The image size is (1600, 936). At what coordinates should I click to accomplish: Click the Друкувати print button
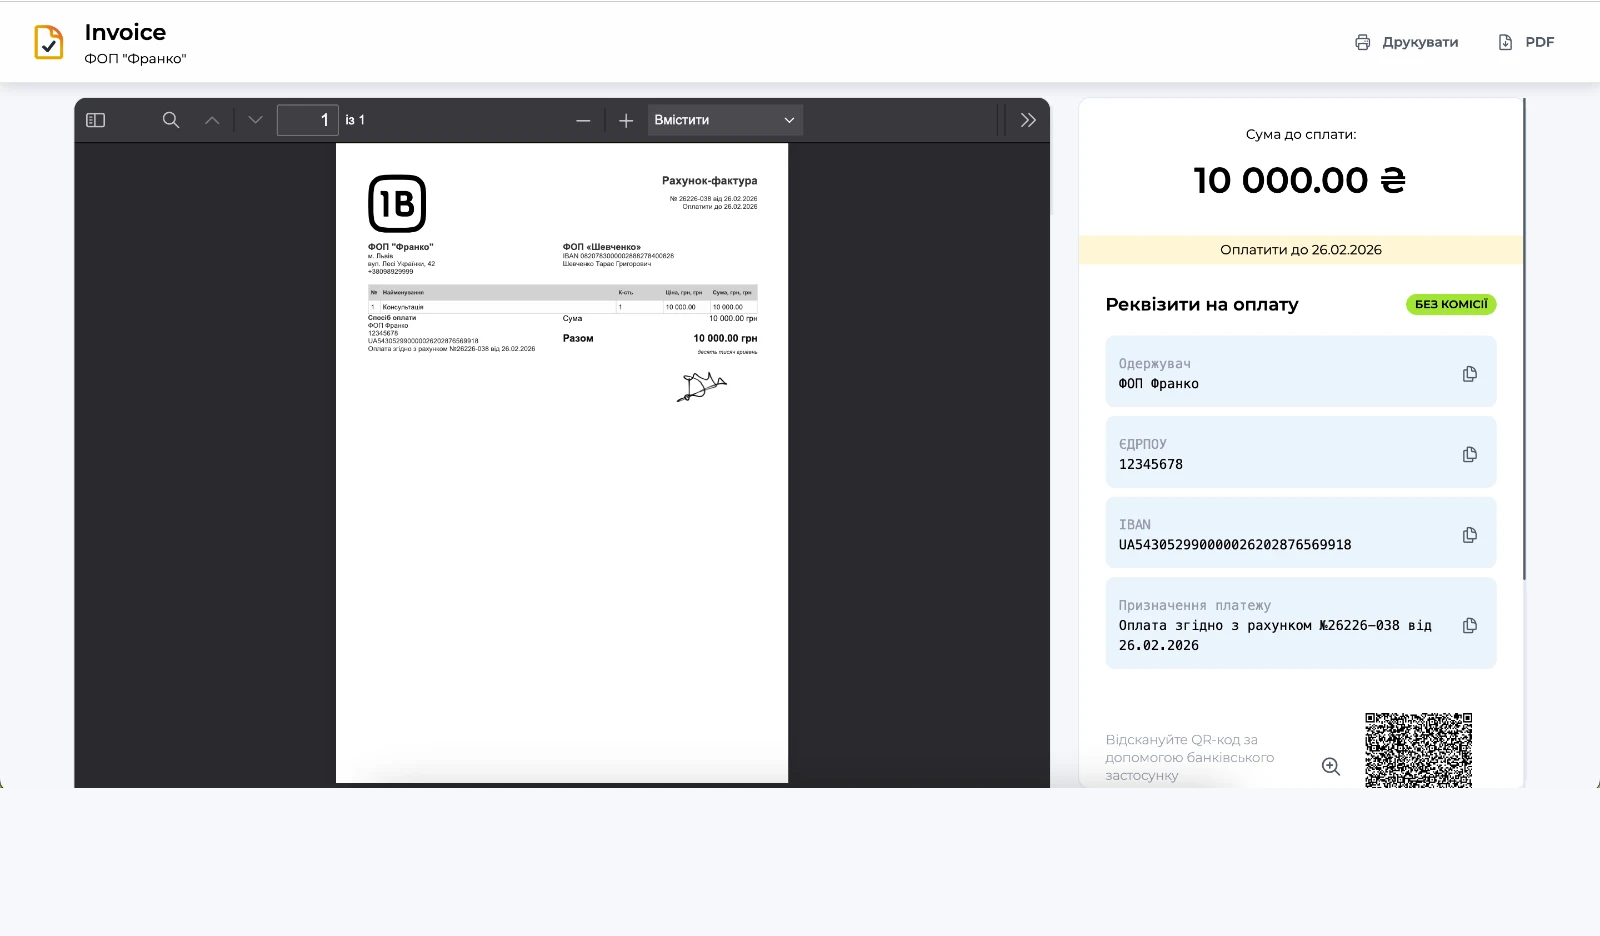coord(1406,42)
